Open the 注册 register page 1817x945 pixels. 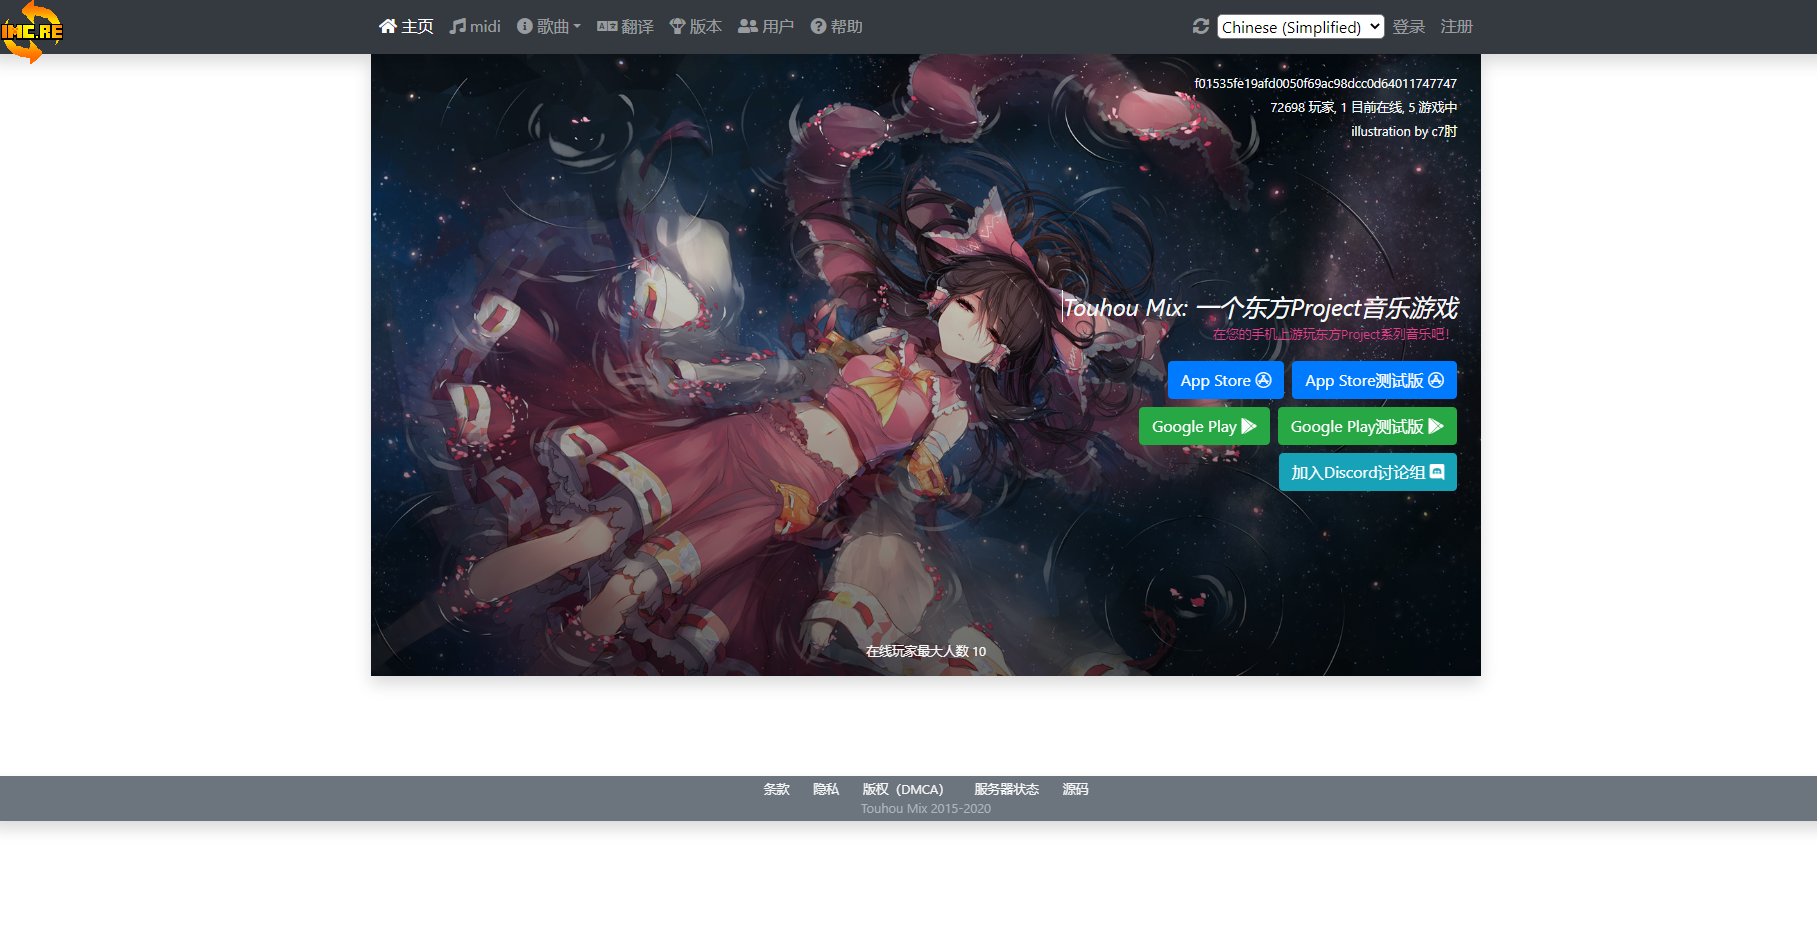coord(1456,27)
